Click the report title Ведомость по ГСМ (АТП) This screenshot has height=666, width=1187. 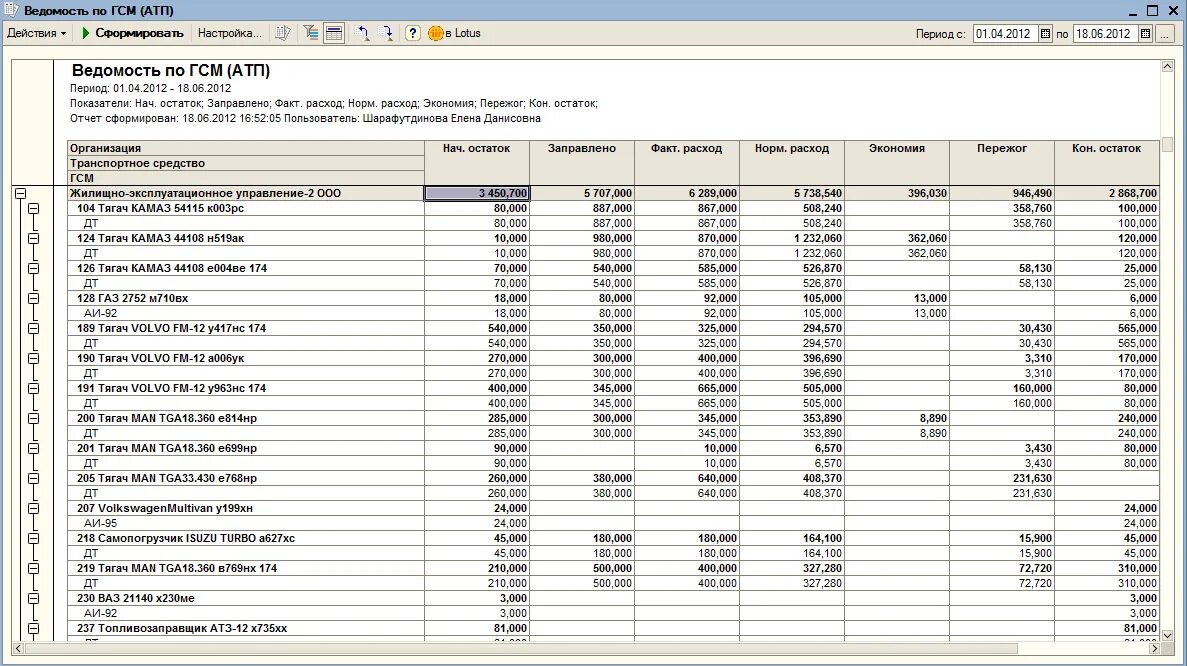tap(171, 70)
